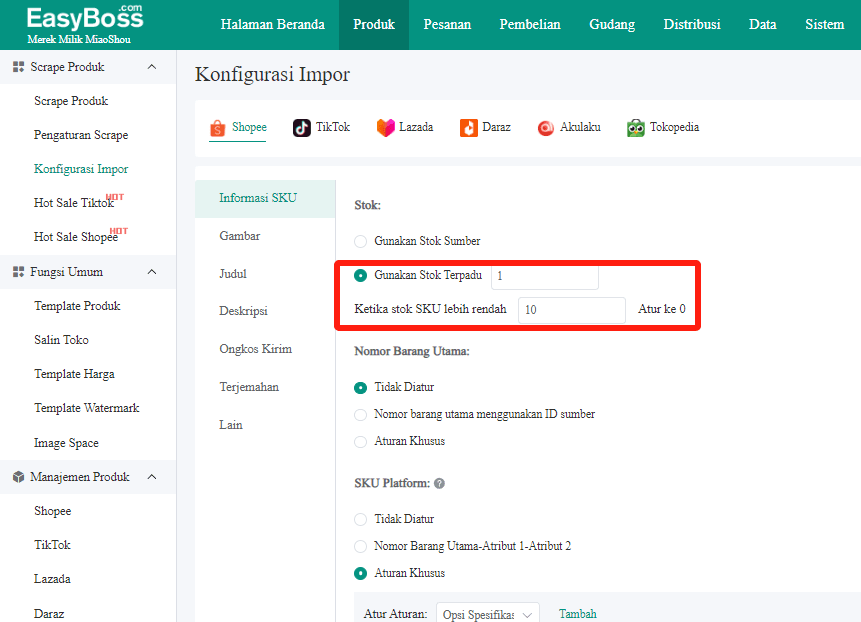The image size is (861, 622).
Task: Open Halaman Beranda menu
Action: coord(272,25)
